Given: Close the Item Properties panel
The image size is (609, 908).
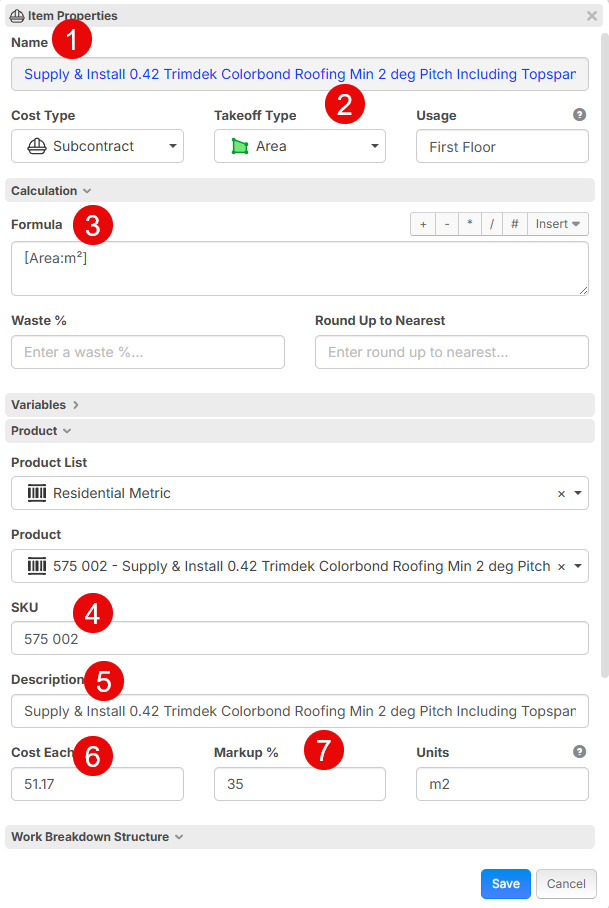Looking at the screenshot, I should (x=591, y=16).
